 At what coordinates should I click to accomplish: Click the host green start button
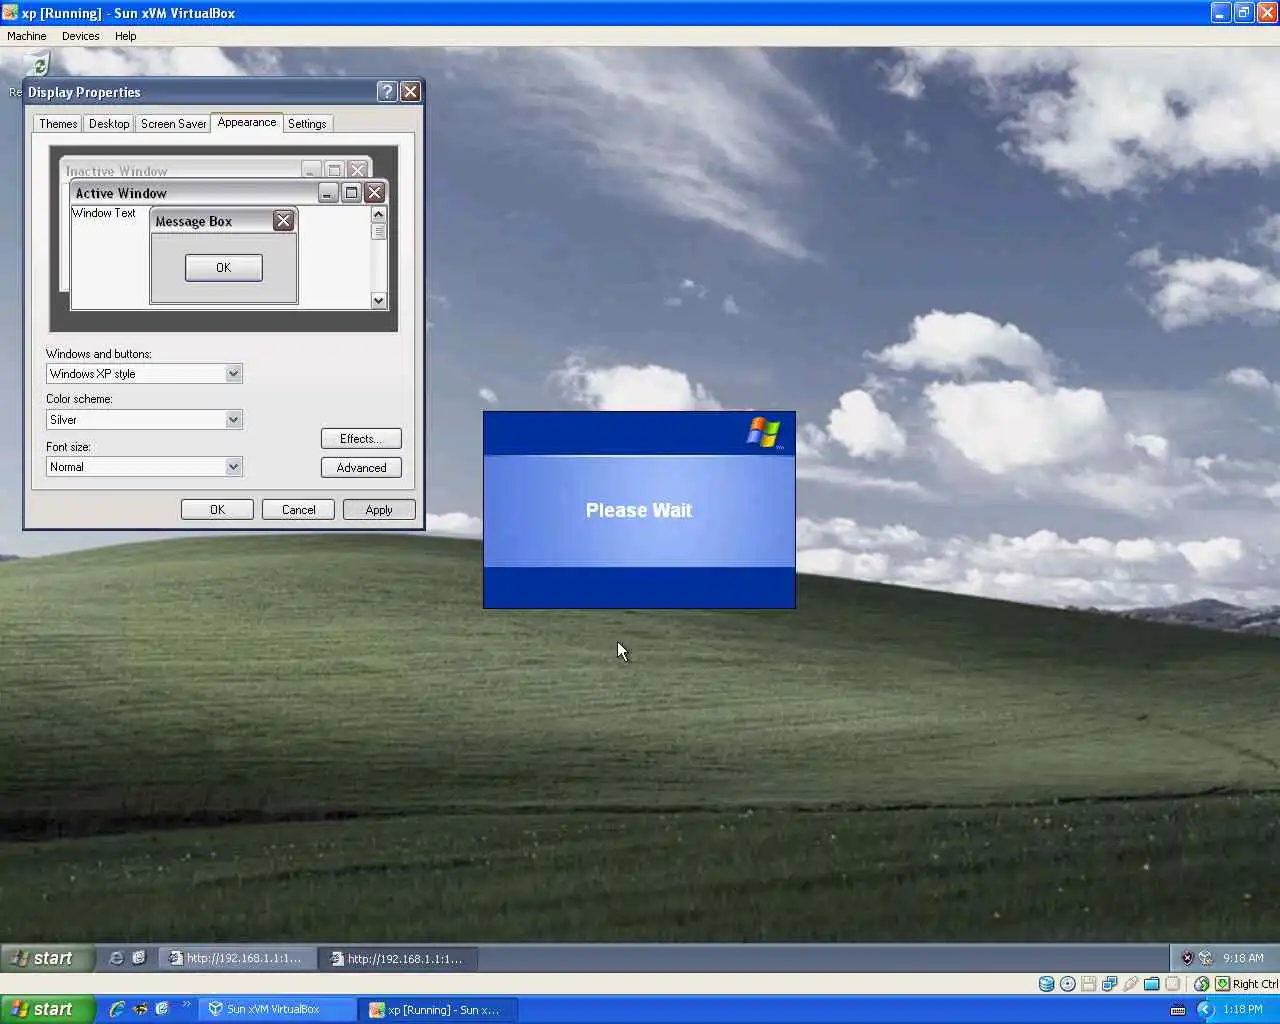coord(47,1009)
